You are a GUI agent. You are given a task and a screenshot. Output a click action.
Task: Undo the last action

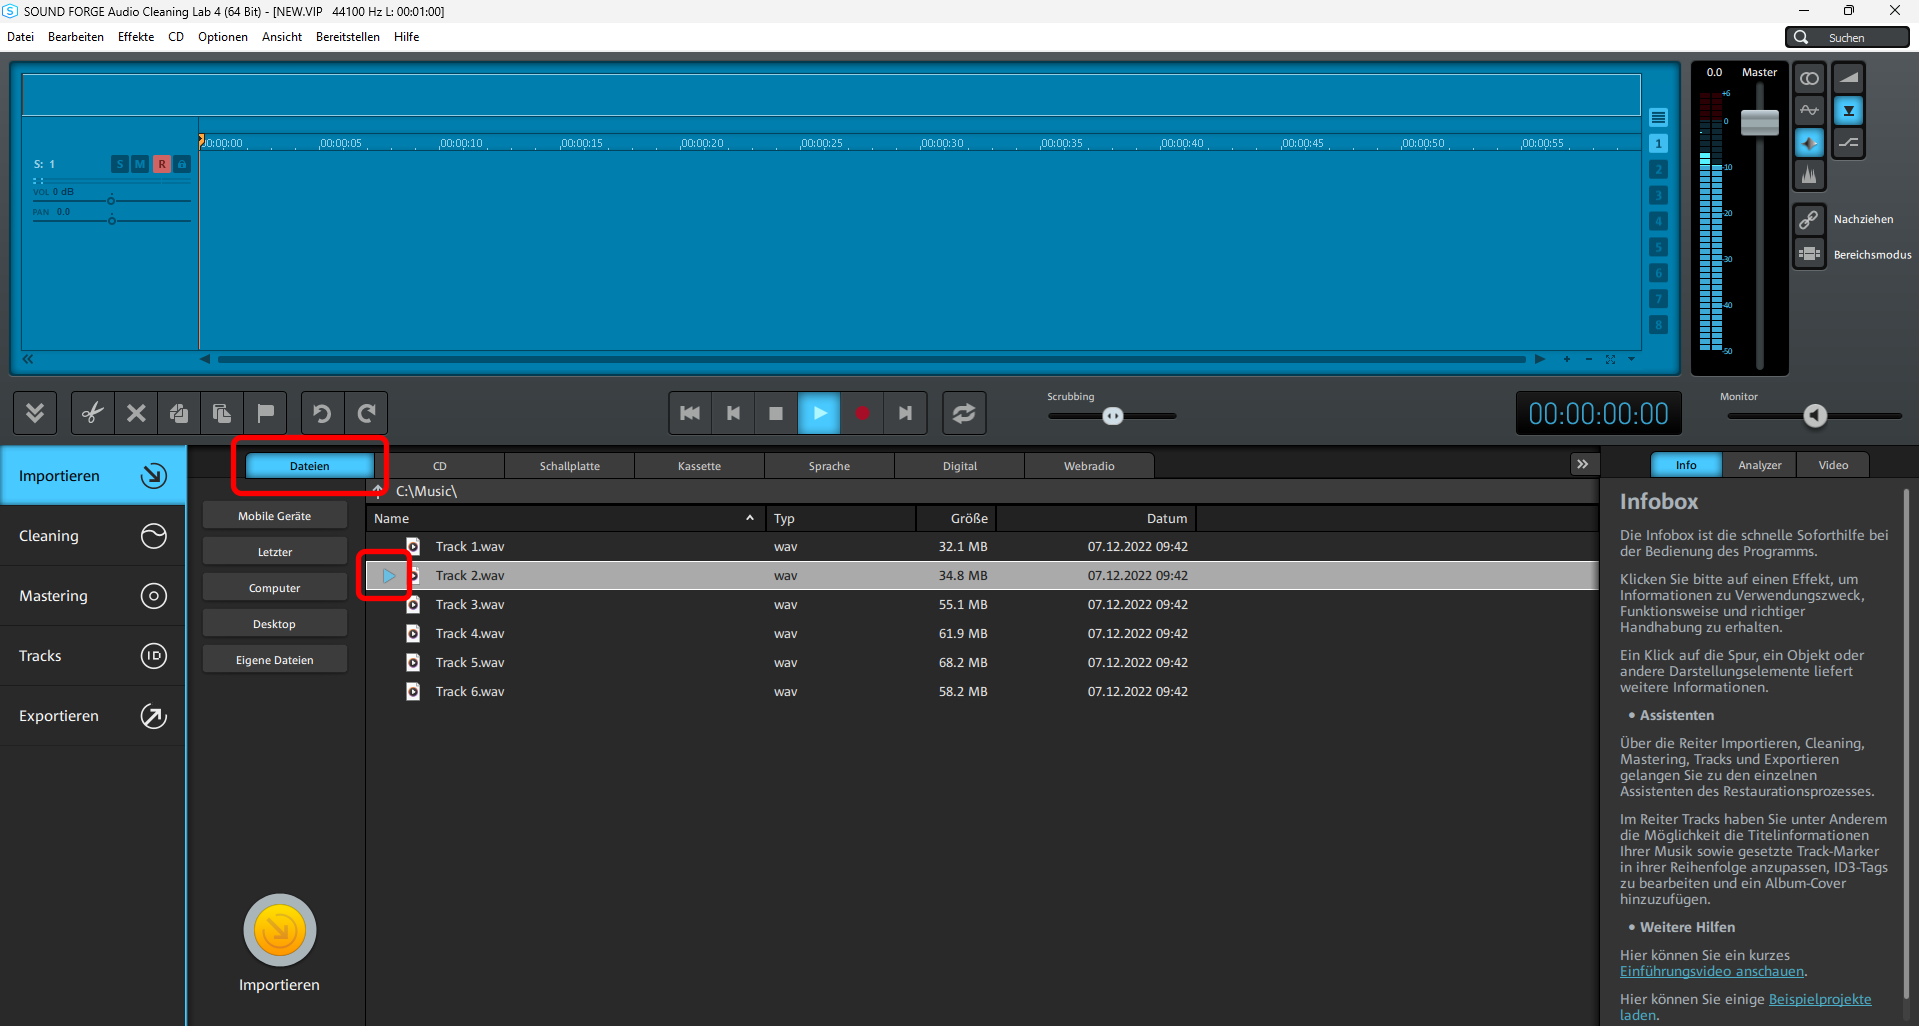pos(322,413)
